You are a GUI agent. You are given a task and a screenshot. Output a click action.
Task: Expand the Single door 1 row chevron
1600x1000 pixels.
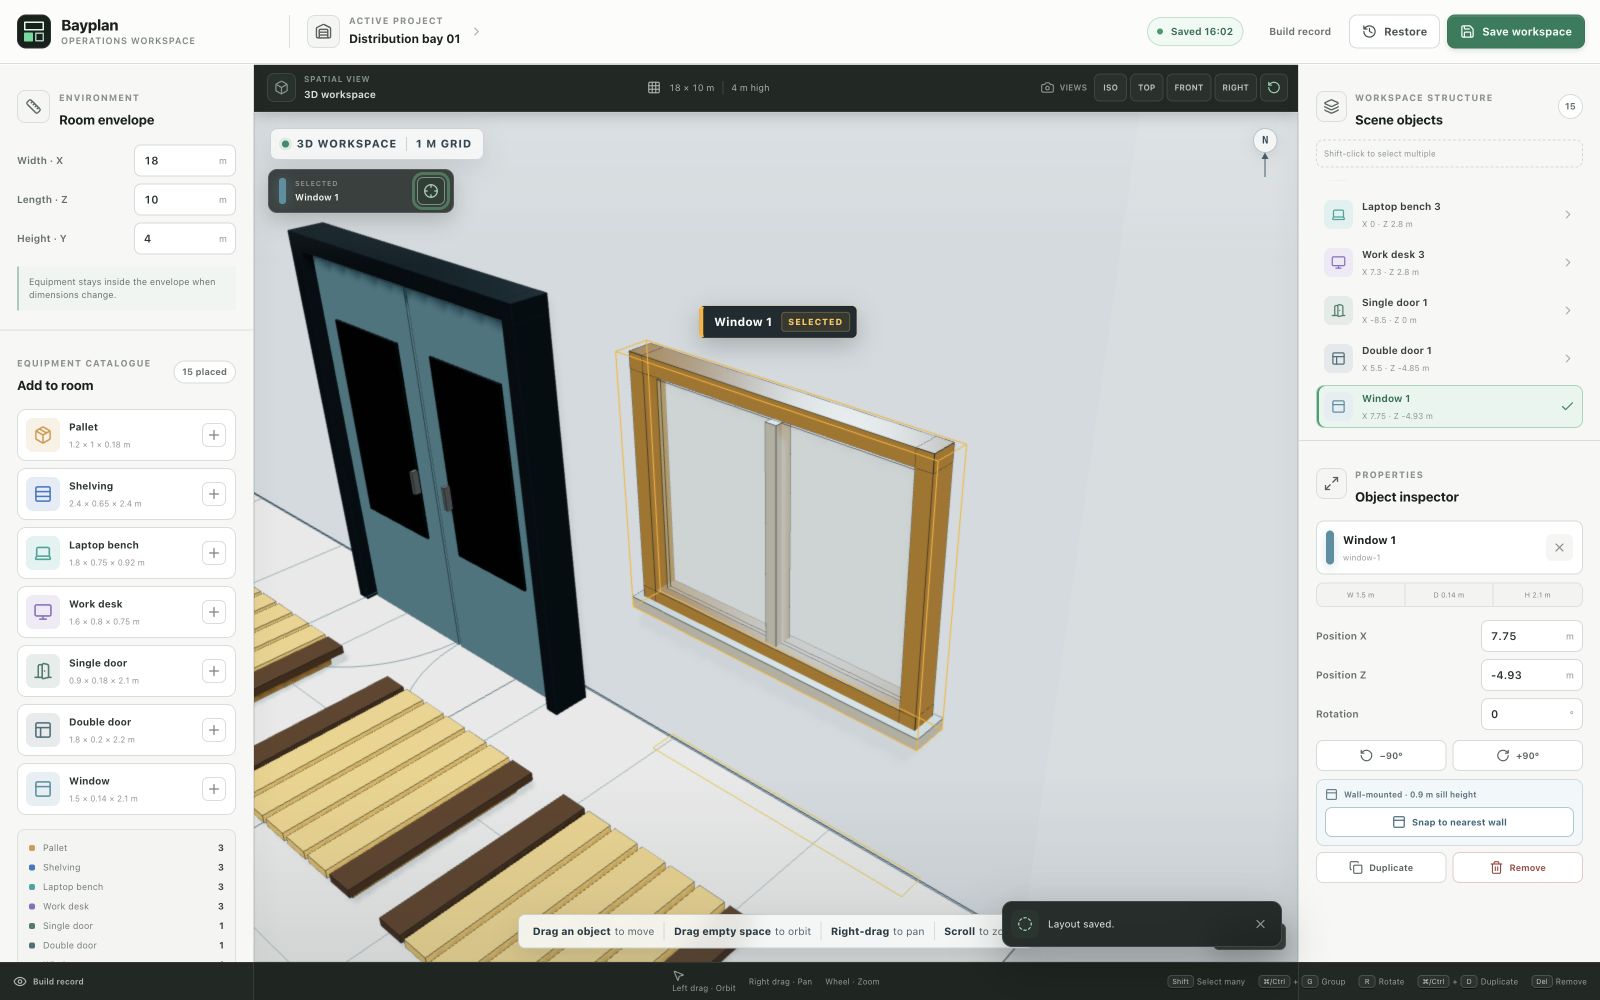[x=1567, y=311]
